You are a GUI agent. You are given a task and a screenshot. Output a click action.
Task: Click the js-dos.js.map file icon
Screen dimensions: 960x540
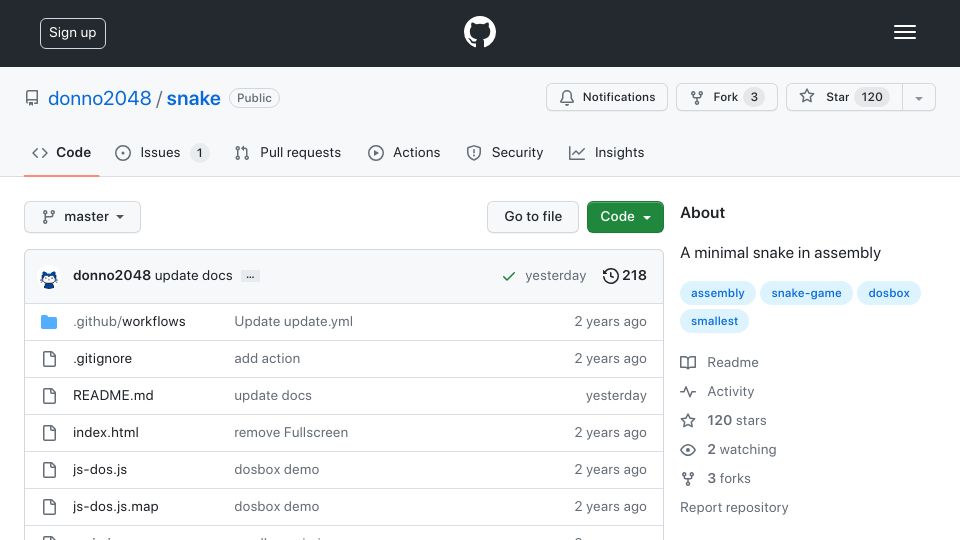(50, 507)
